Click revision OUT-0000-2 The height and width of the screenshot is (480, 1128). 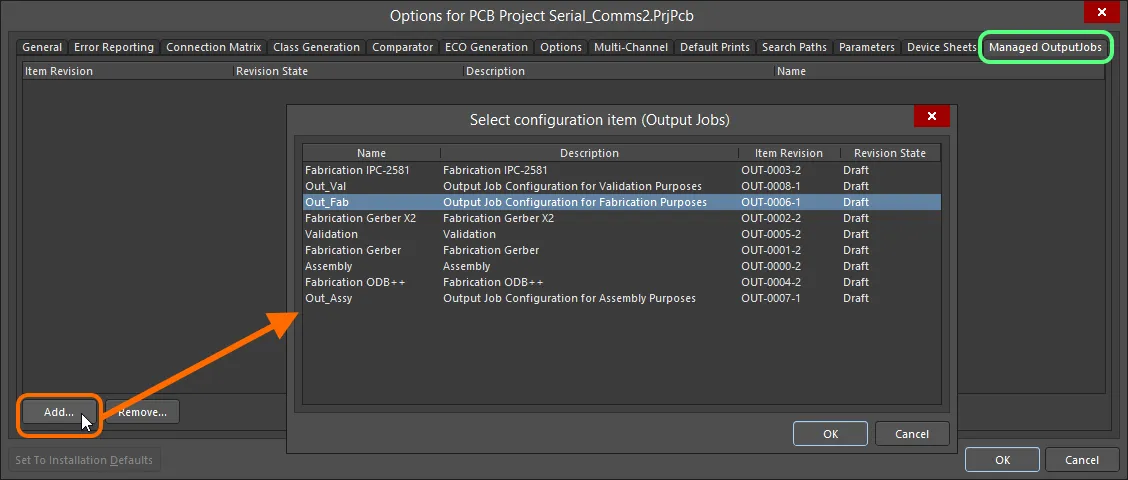coord(770,266)
